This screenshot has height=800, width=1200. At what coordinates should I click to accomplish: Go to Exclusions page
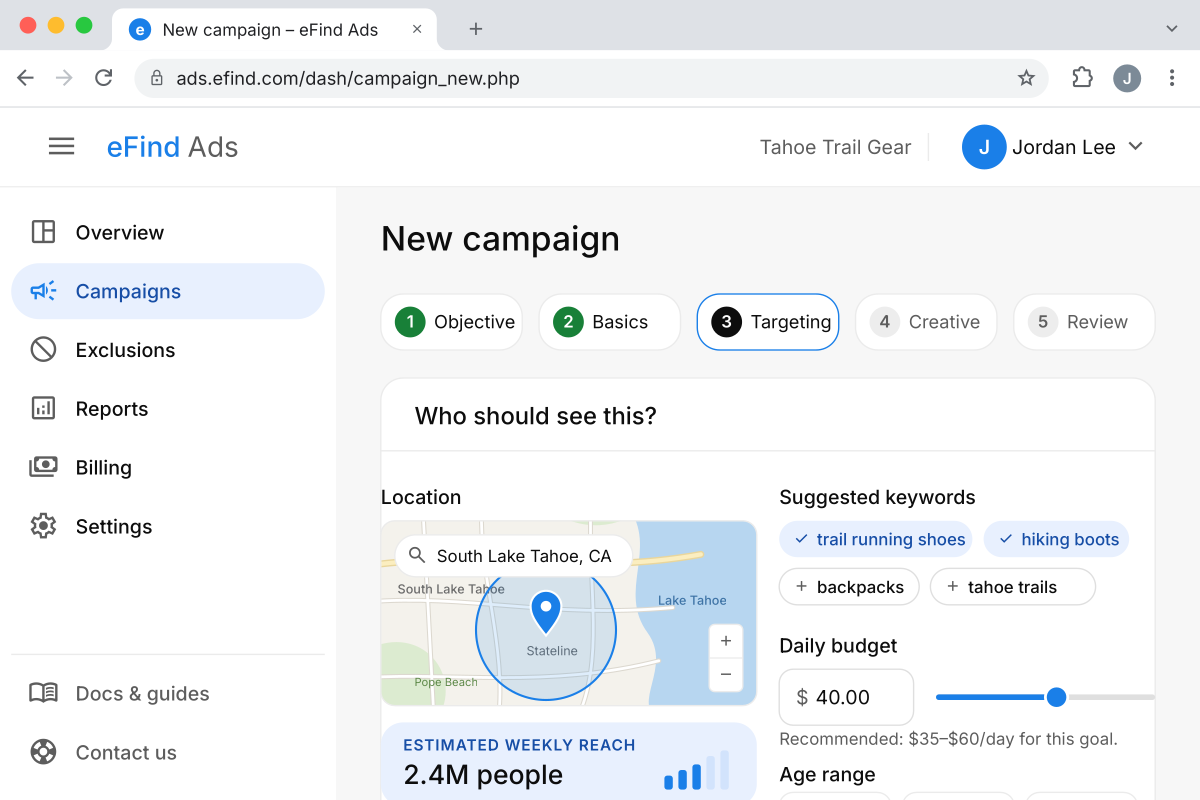tap(168, 350)
